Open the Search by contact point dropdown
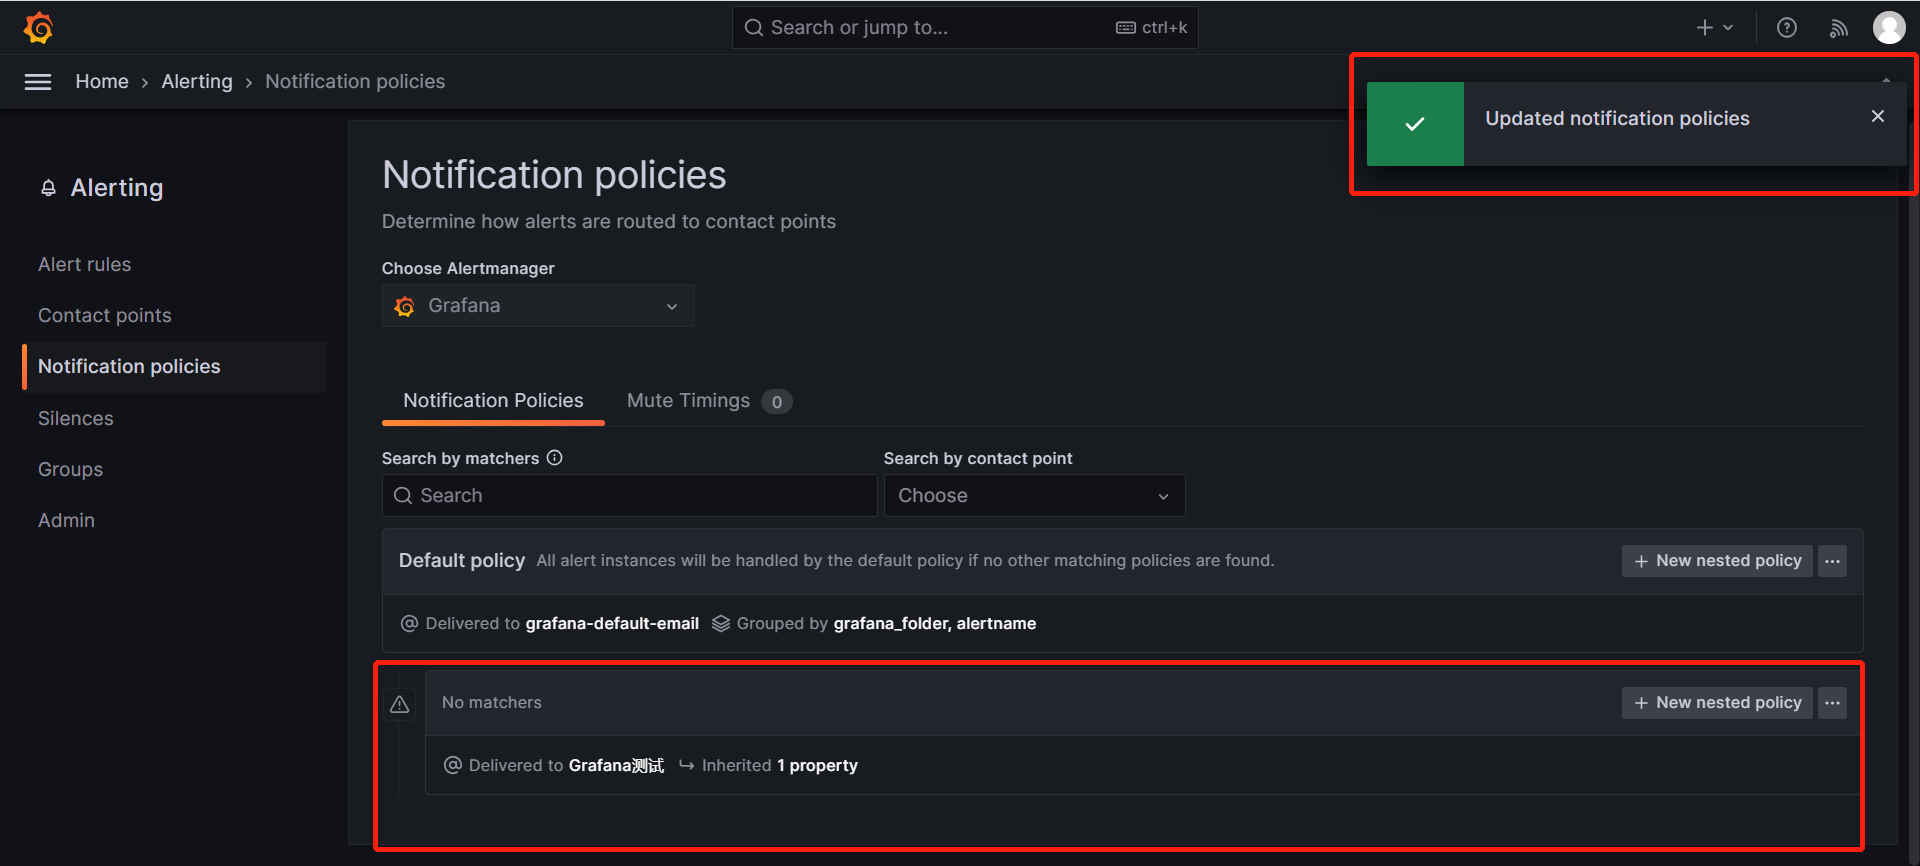 (x=1034, y=496)
